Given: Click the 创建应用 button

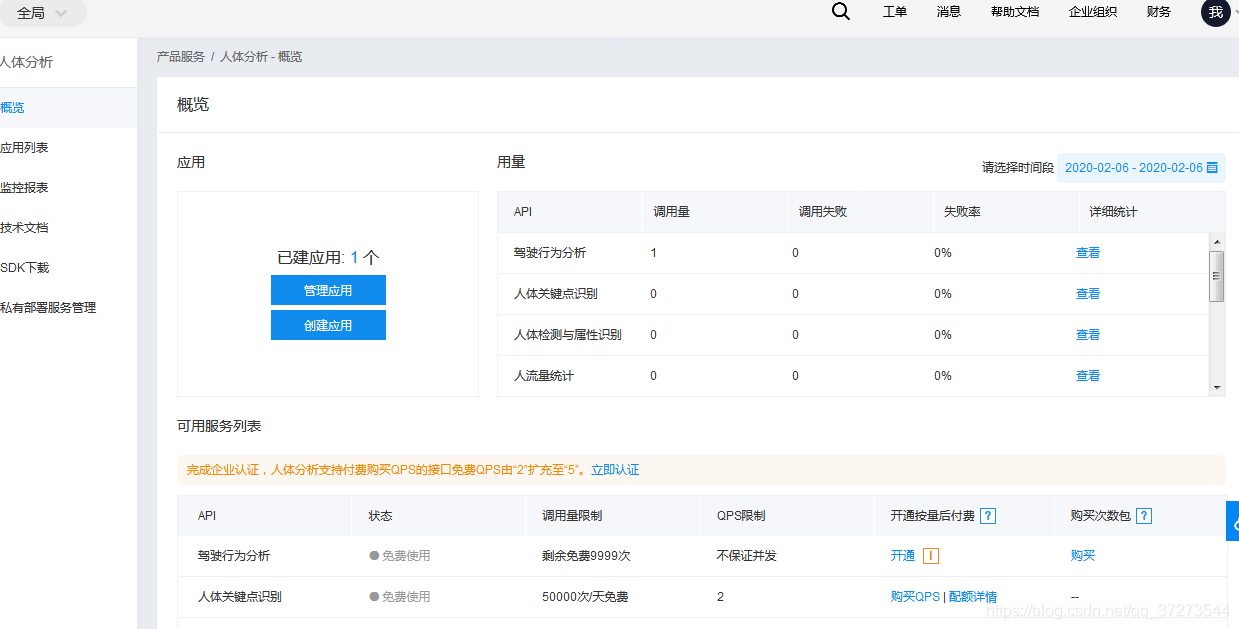Looking at the screenshot, I should pos(328,325).
